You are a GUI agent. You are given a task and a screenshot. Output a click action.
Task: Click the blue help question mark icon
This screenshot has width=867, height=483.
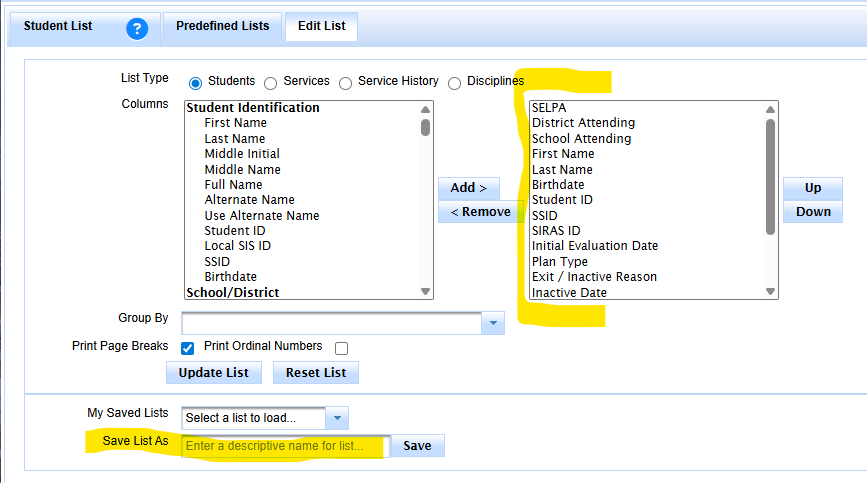coord(137,28)
